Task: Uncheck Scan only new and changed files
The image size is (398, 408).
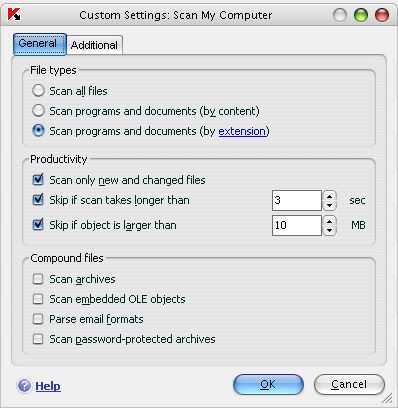Action: coord(38,180)
